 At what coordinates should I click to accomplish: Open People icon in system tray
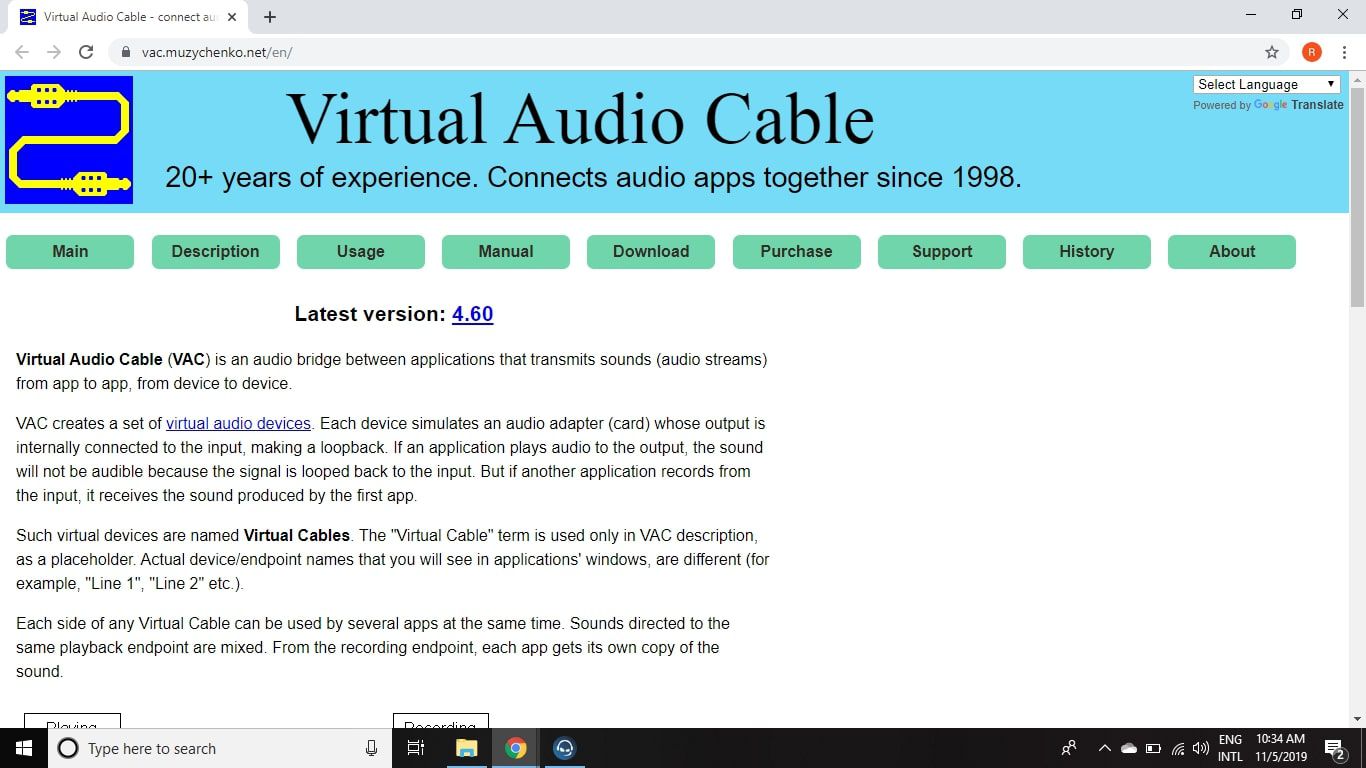1069,748
